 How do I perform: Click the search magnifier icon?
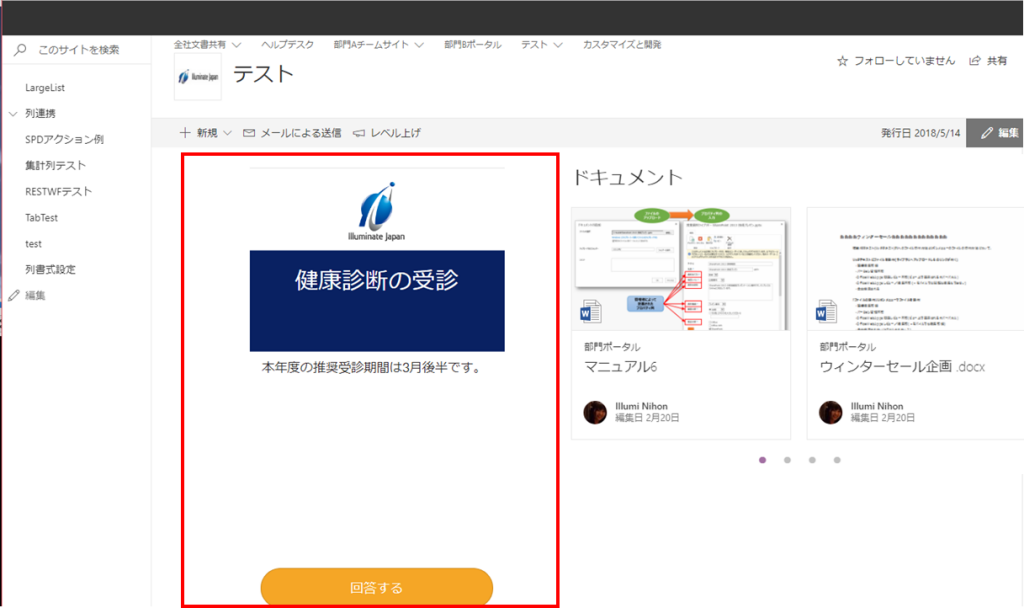(20, 50)
